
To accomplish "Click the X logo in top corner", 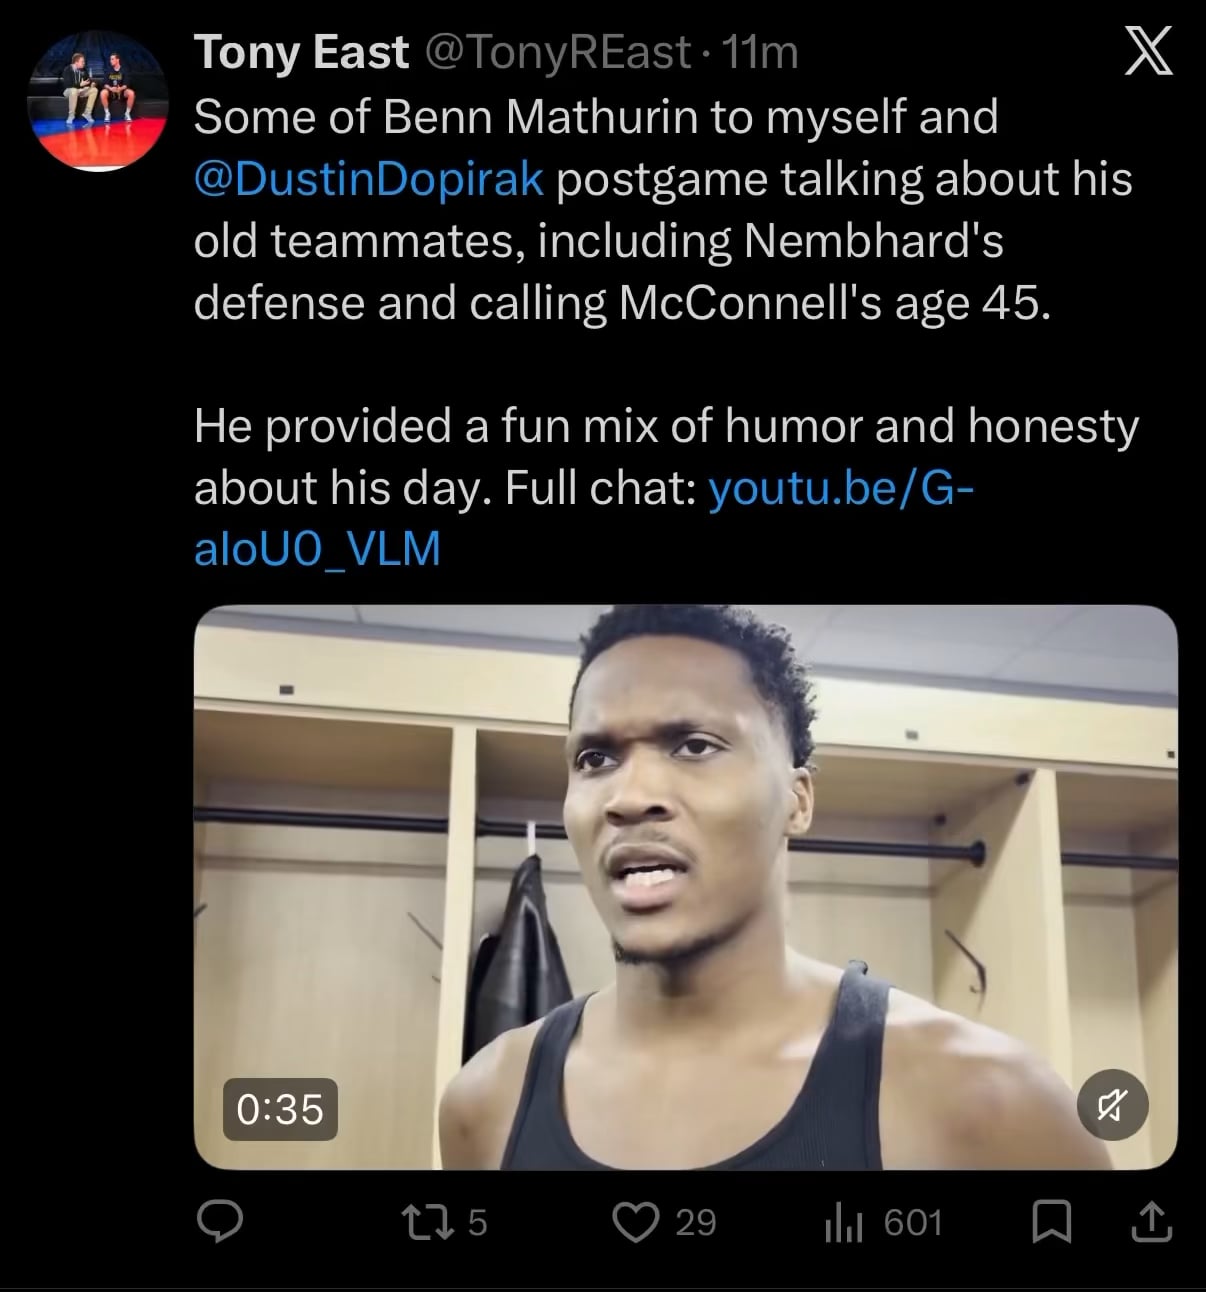I will point(1148,53).
